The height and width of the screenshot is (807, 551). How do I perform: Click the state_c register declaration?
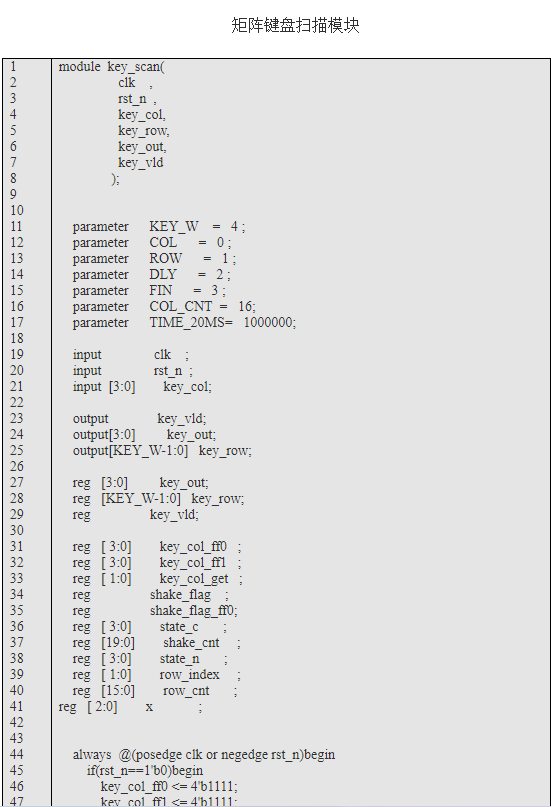[x=150, y=626]
